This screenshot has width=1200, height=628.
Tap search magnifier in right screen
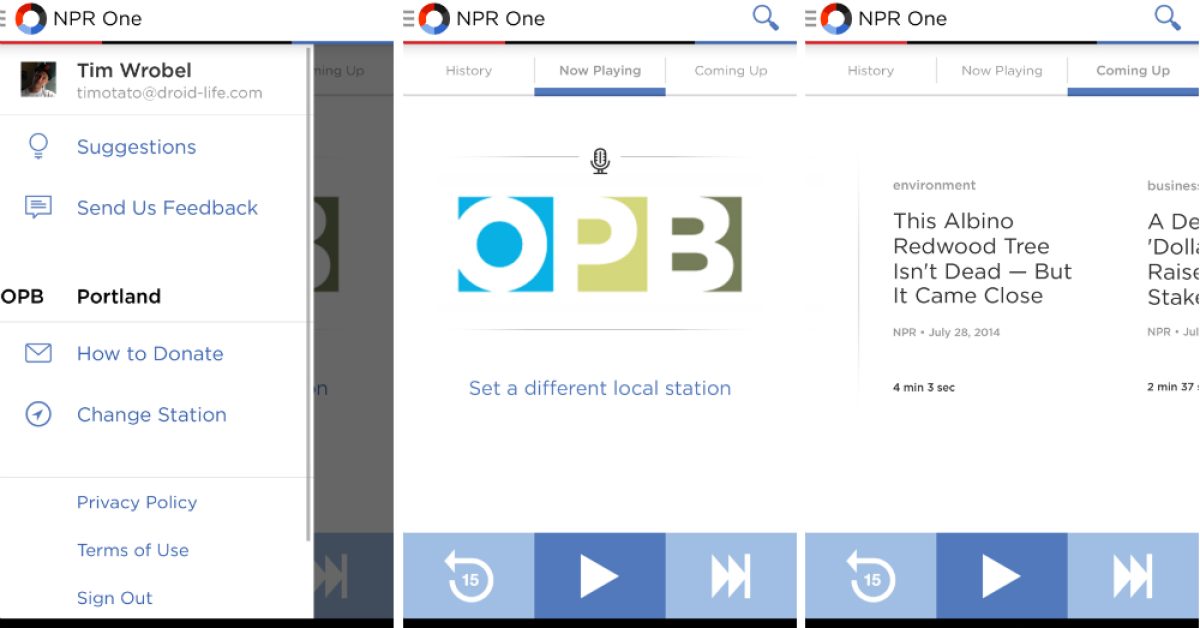pyautogui.click(x=1167, y=17)
